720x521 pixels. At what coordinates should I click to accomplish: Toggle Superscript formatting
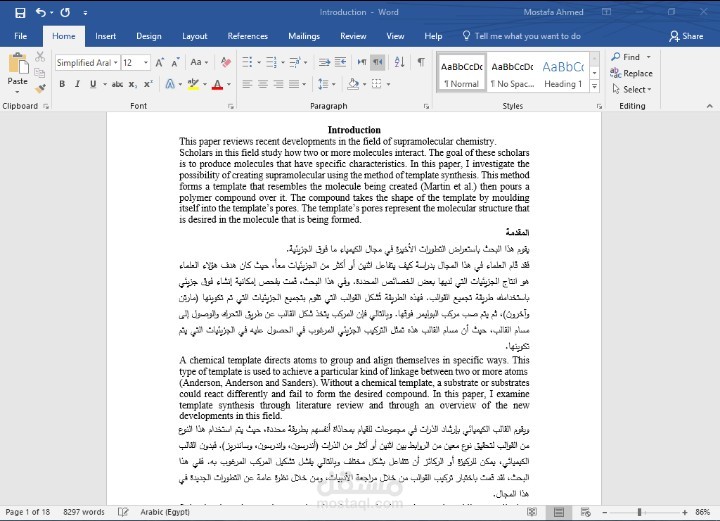click(x=148, y=84)
